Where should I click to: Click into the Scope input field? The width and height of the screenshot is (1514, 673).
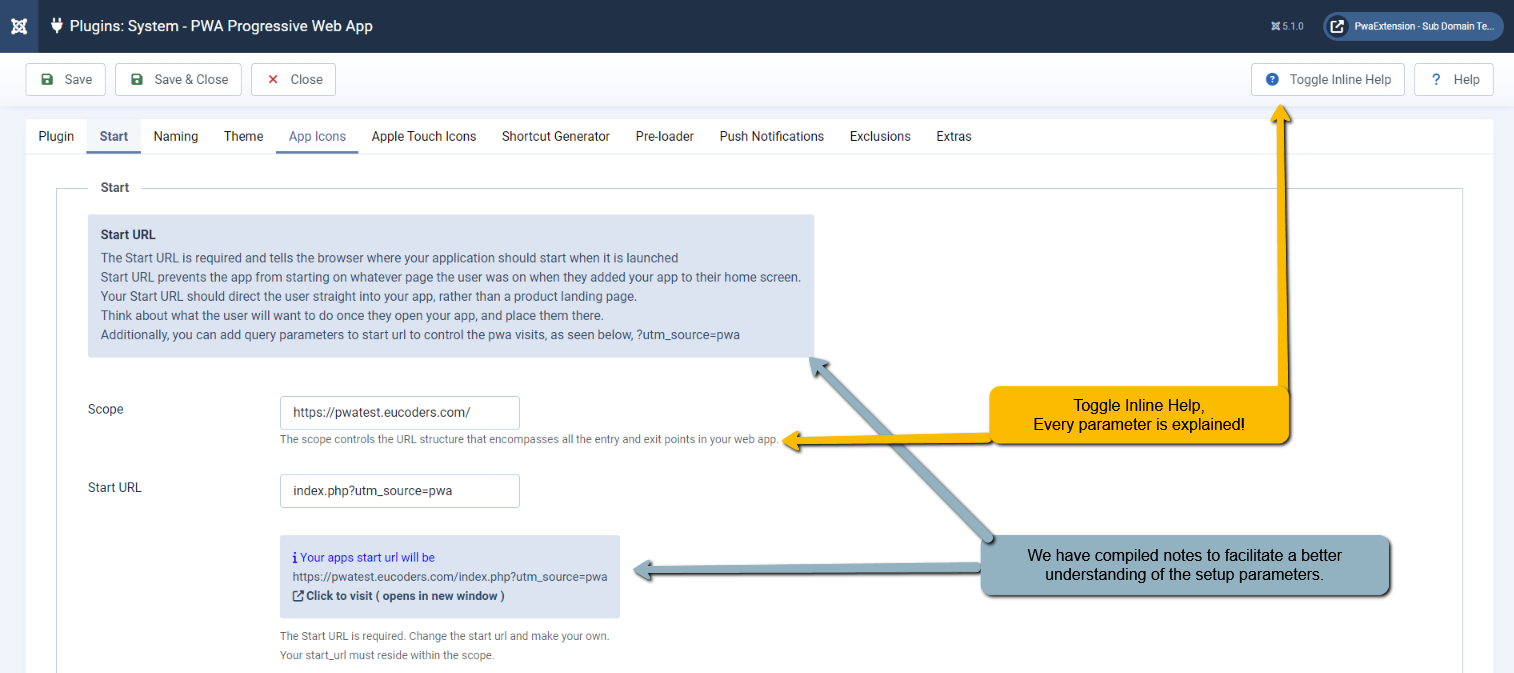tap(400, 413)
